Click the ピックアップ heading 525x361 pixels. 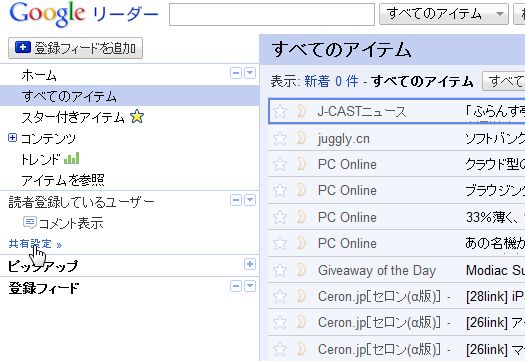coord(43,266)
